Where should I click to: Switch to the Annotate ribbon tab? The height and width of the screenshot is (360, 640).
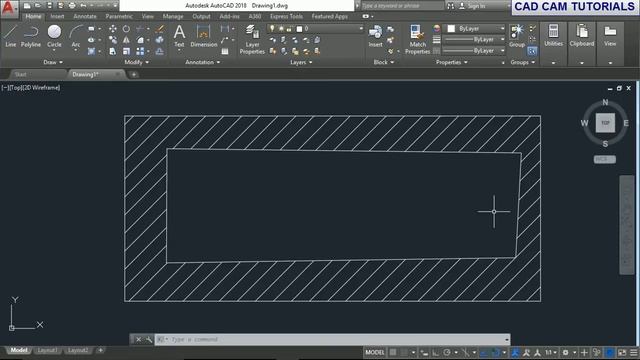(x=85, y=16)
